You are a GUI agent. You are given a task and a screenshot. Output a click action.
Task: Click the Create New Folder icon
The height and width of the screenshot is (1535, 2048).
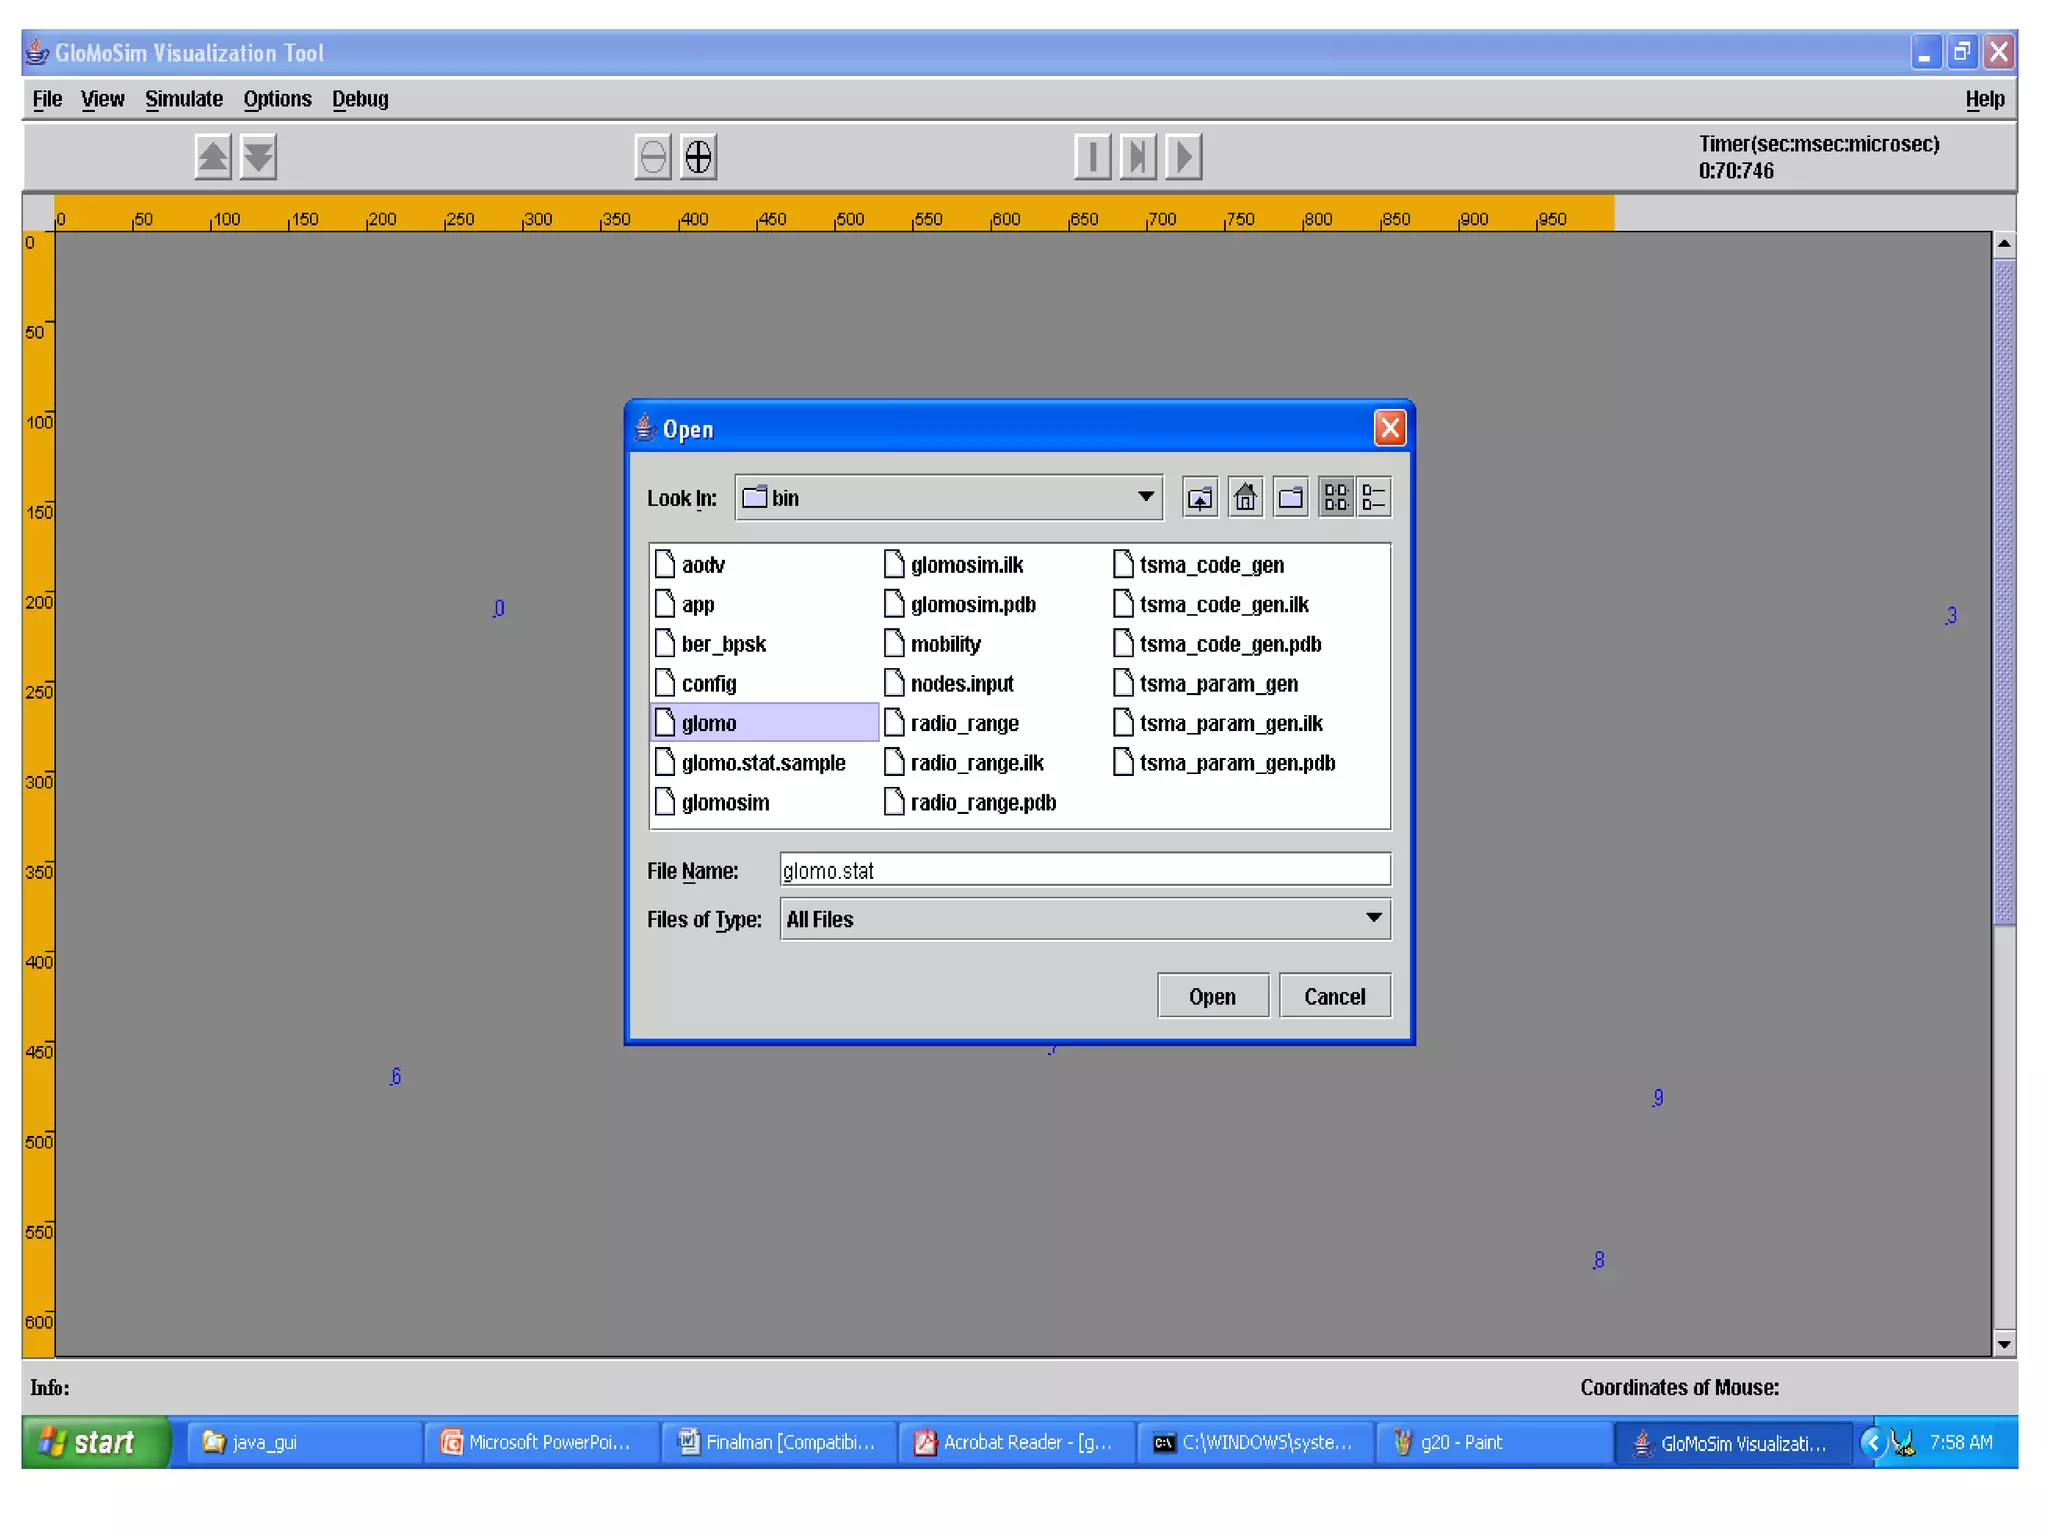(1291, 497)
